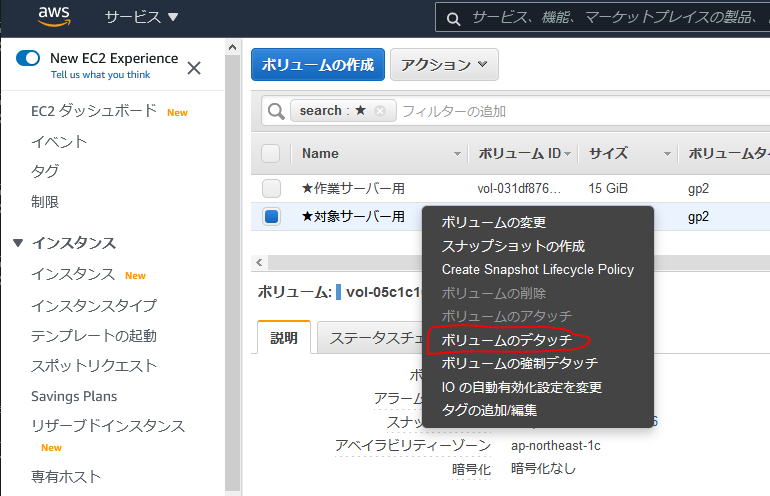Open the ボリューム ID column dropdown arrow
The image size is (770, 496).
(568, 154)
